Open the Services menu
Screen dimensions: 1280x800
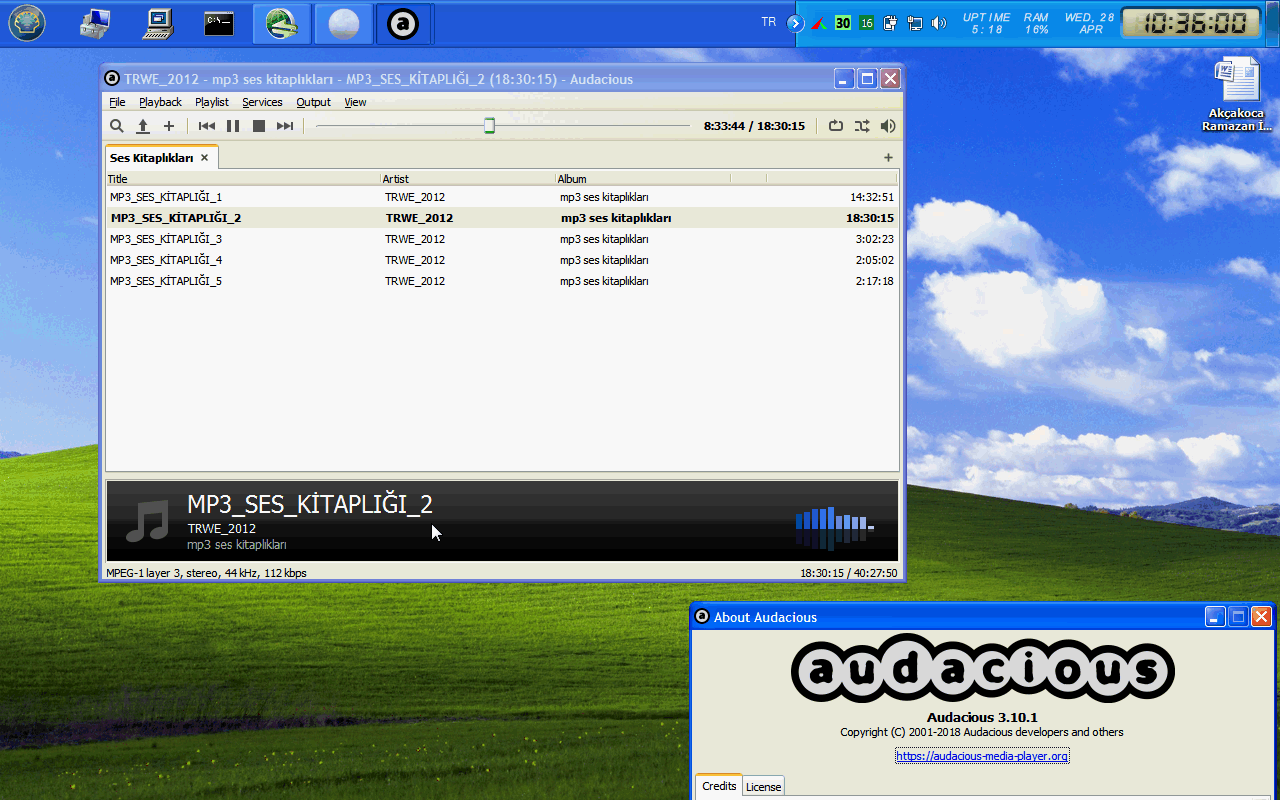coord(262,102)
